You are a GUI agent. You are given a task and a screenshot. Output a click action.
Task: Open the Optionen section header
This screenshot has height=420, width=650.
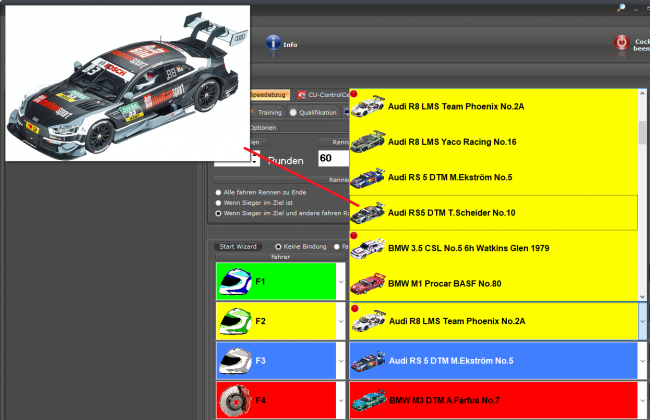coord(263,128)
